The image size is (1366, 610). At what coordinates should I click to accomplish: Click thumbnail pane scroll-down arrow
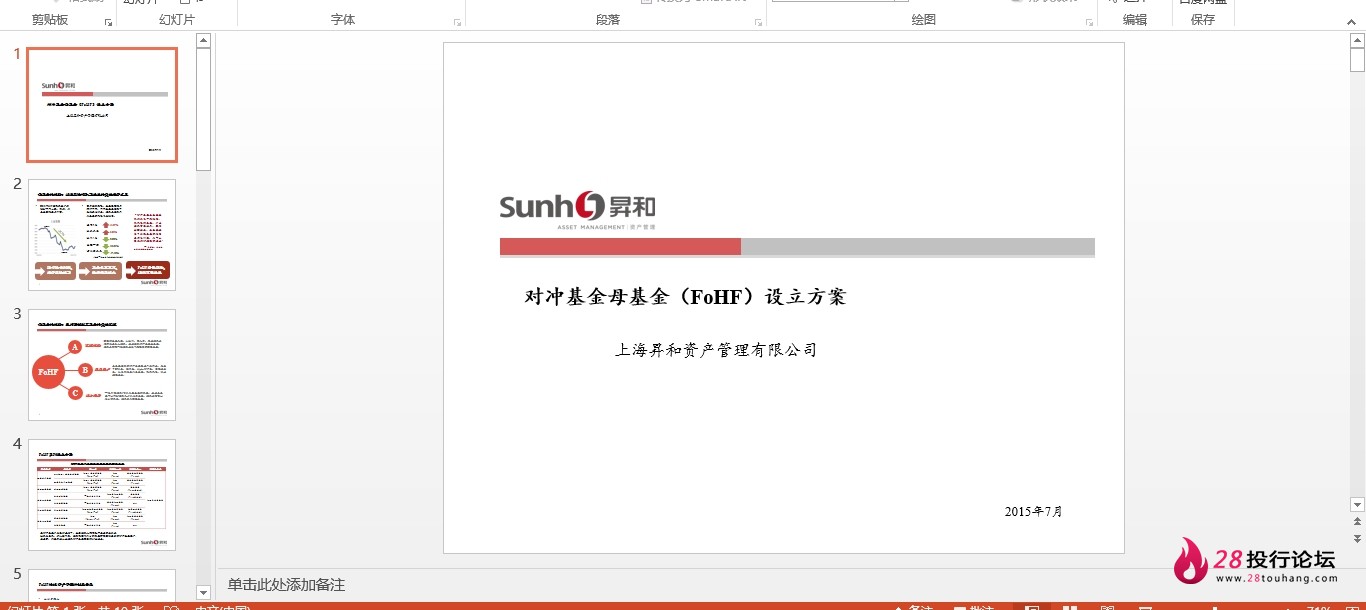[204, 593]
